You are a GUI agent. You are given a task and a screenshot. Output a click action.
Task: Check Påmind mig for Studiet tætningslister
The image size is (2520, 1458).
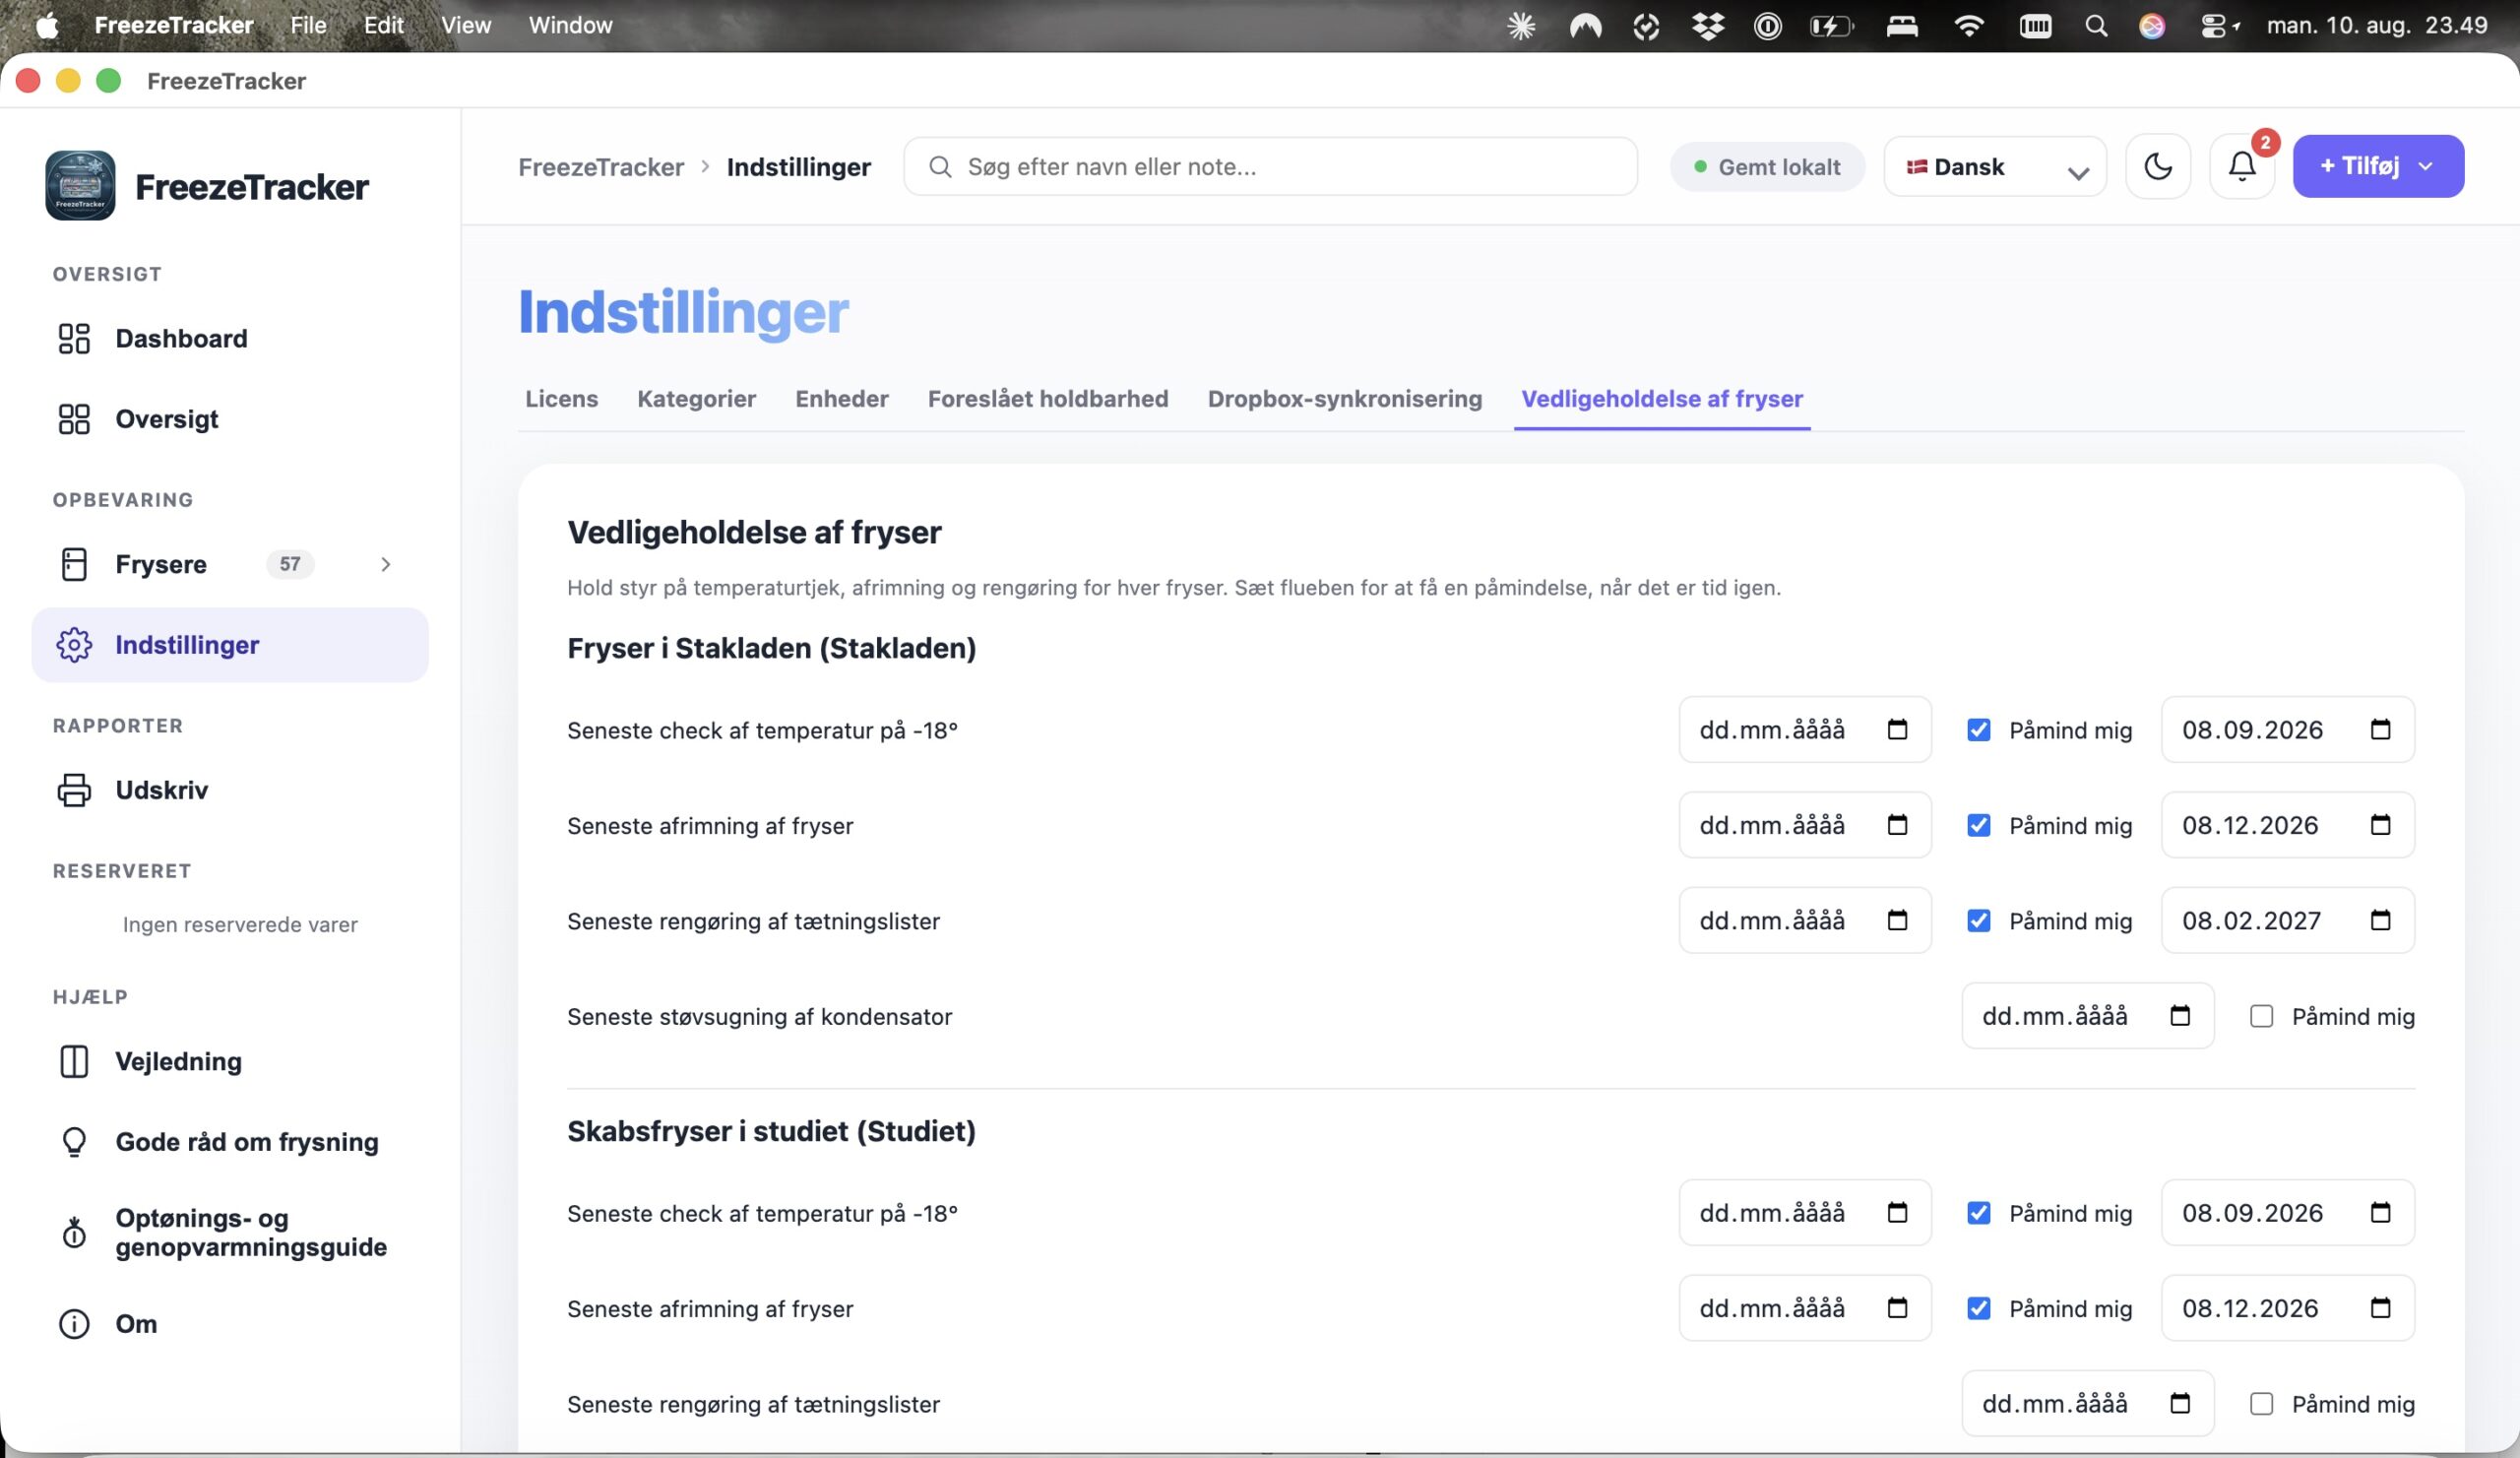2261,1404
